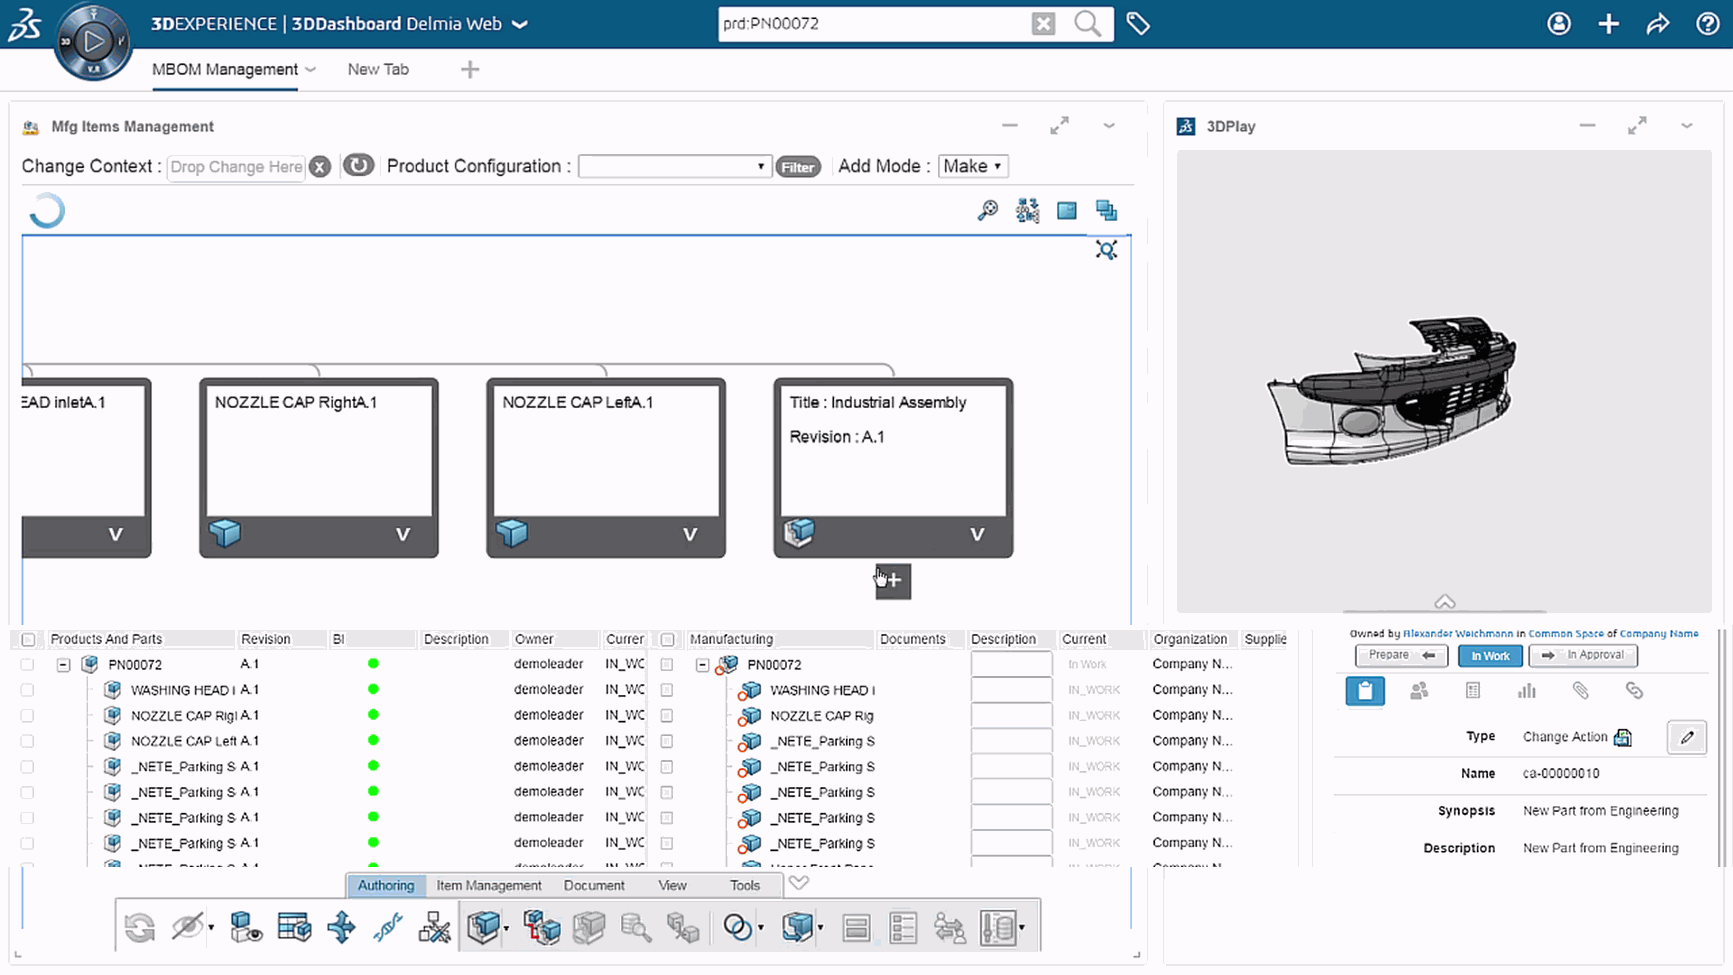The height and width of the screenshot is (975, 1733).
Task: Select the lifecycle clipboard icon in right panel
Action: 1365,690
